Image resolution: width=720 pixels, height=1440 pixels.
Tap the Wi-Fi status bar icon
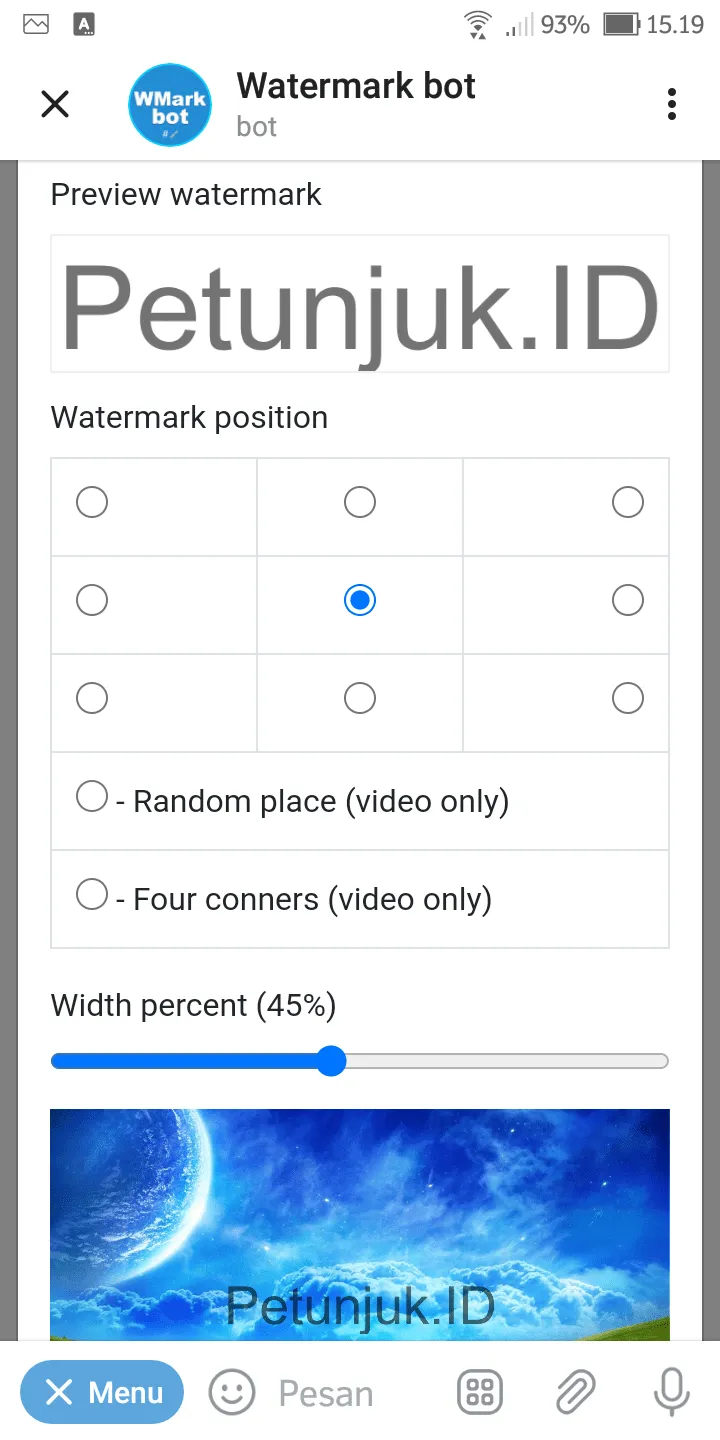click(x=478, y=24)
